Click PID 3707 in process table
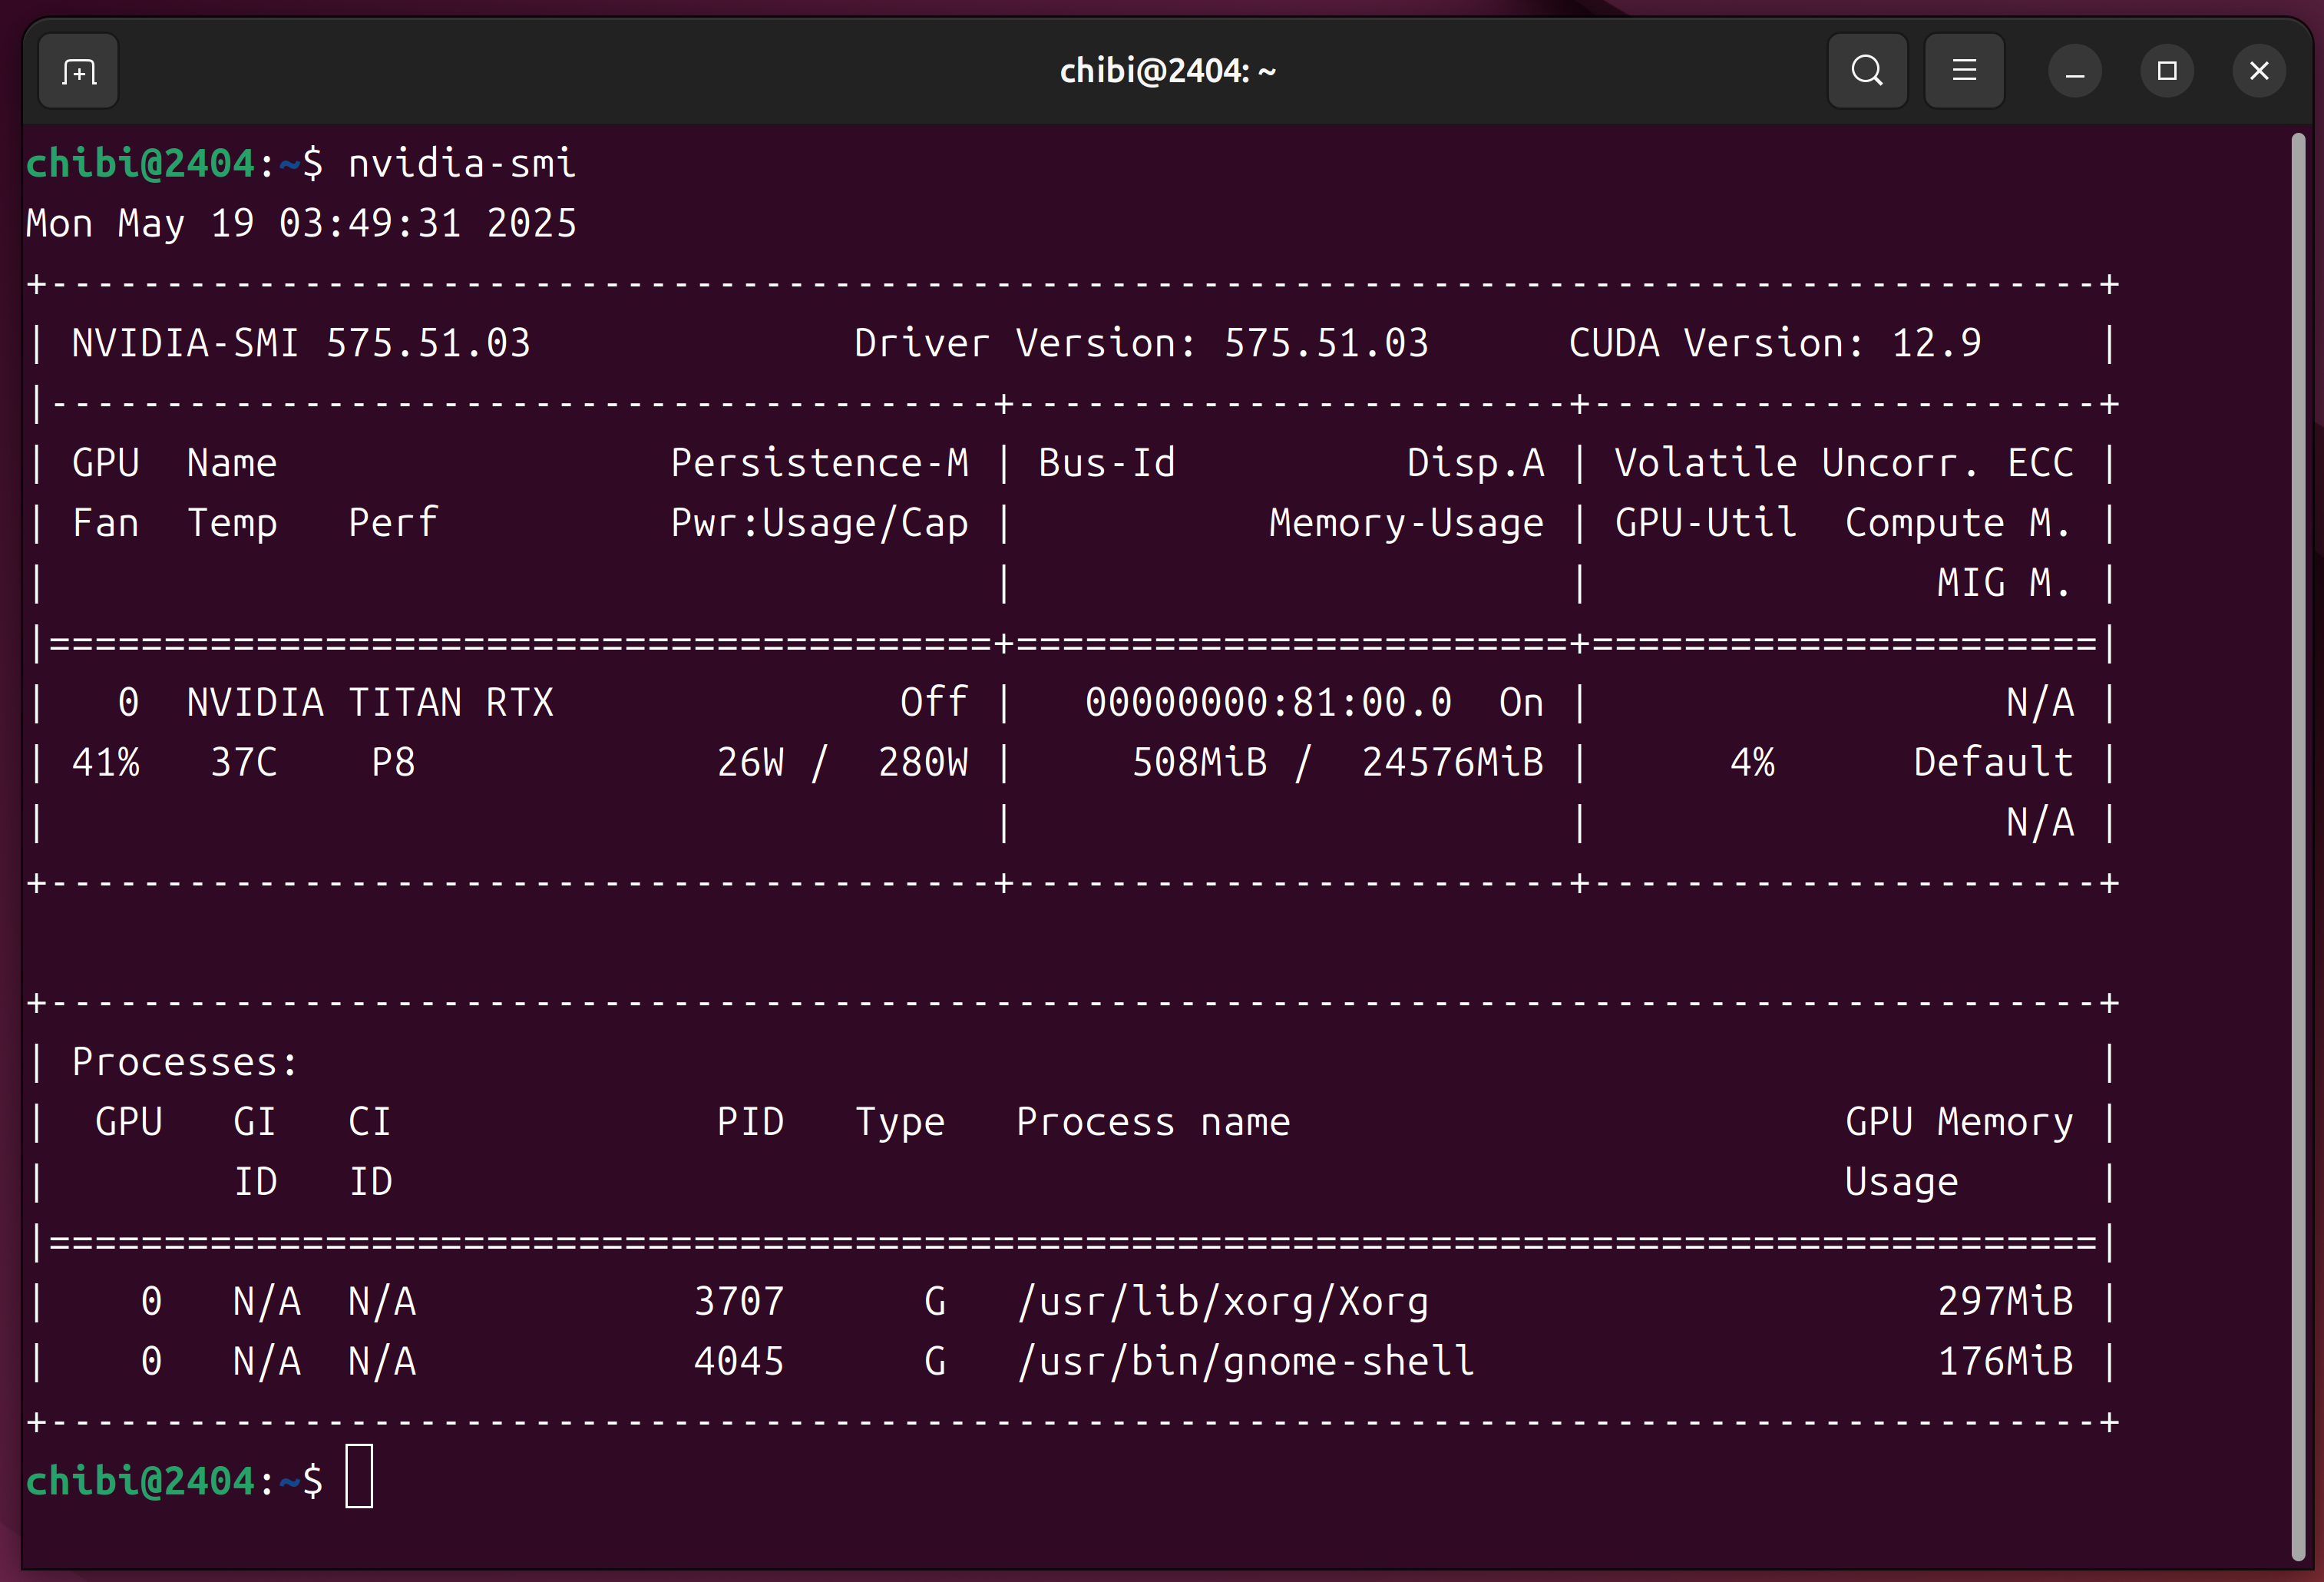 [x=739, y=1301]
